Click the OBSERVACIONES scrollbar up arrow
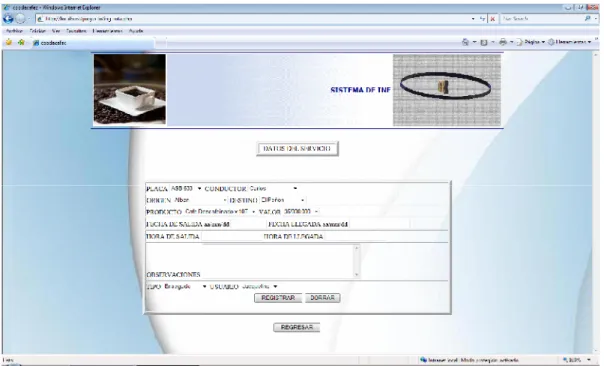 (x=357, y=248)
